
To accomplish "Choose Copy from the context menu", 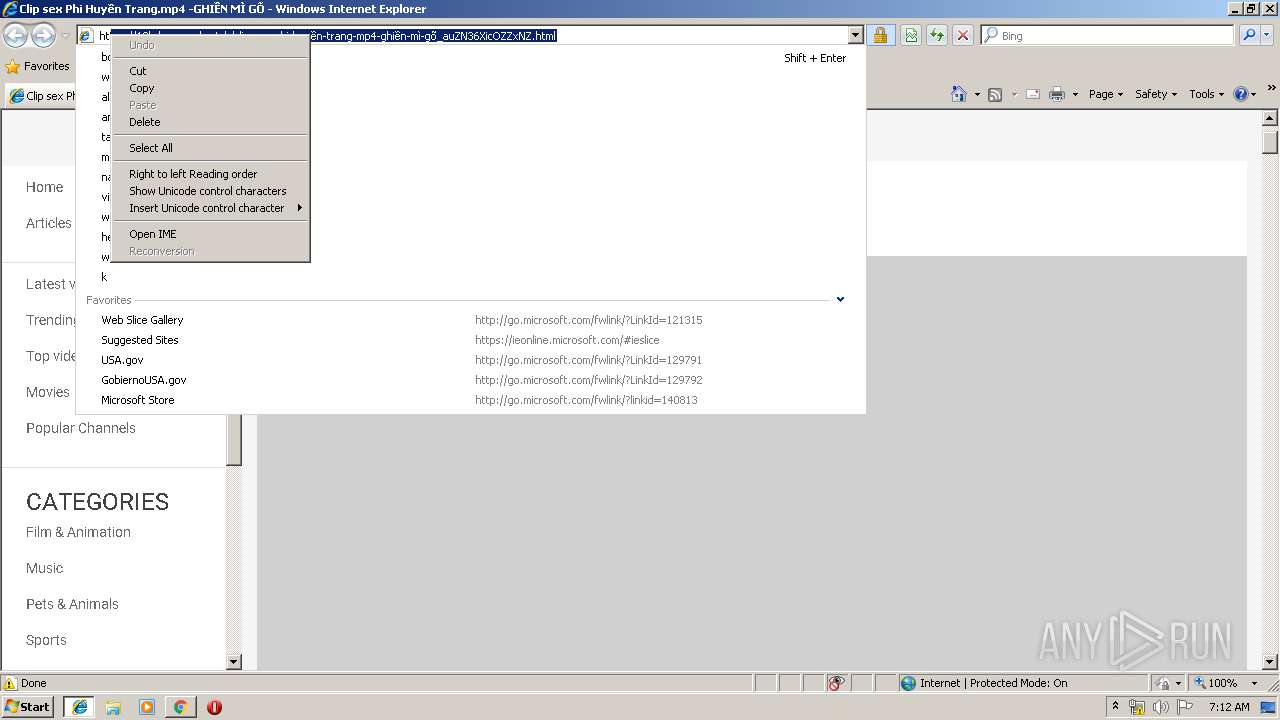I will (x=210, y=88).
